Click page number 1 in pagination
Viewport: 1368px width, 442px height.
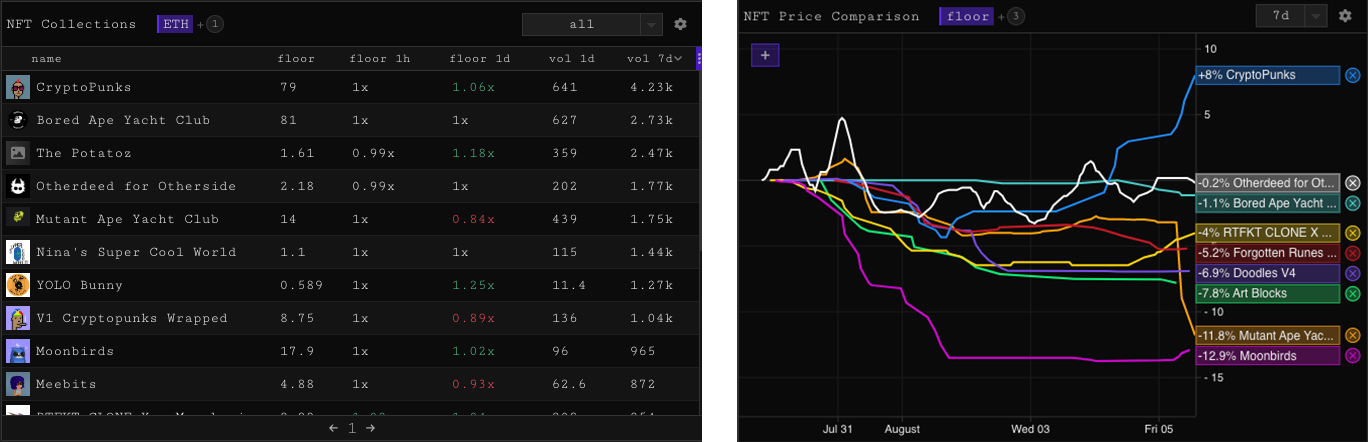[x=352, y=428]
